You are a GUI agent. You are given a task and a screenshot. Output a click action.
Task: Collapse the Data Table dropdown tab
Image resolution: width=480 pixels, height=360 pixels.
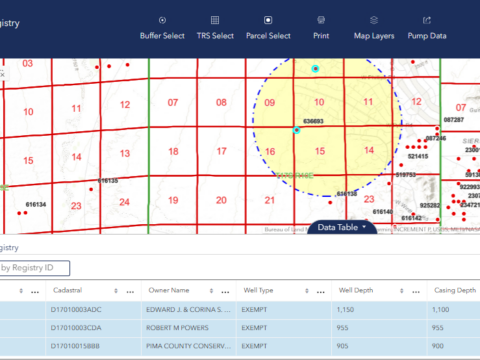(x=342, y=227)
